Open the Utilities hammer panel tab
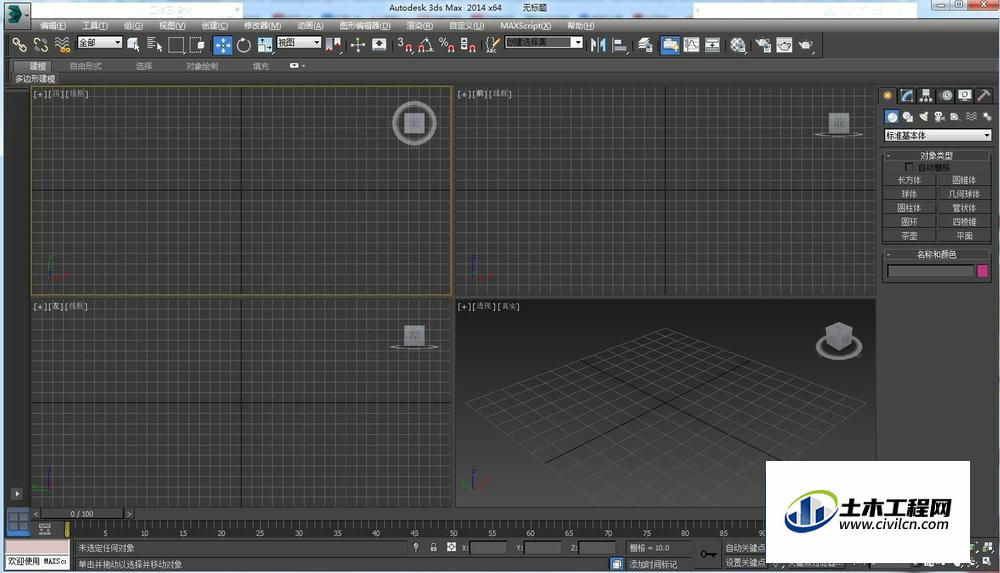Viewport: 1000px width, 573px height. point(984,96)
